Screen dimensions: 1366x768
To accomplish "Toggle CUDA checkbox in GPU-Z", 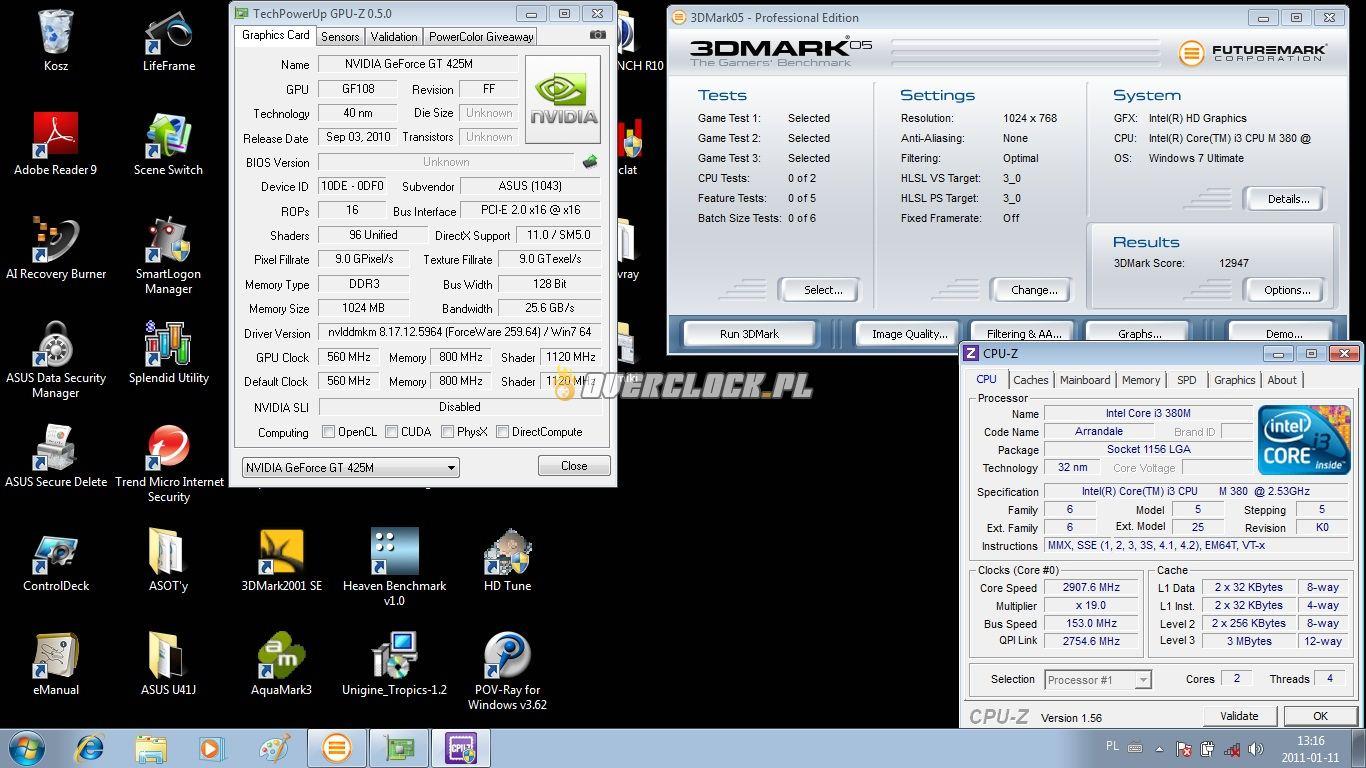I will 392,432.
